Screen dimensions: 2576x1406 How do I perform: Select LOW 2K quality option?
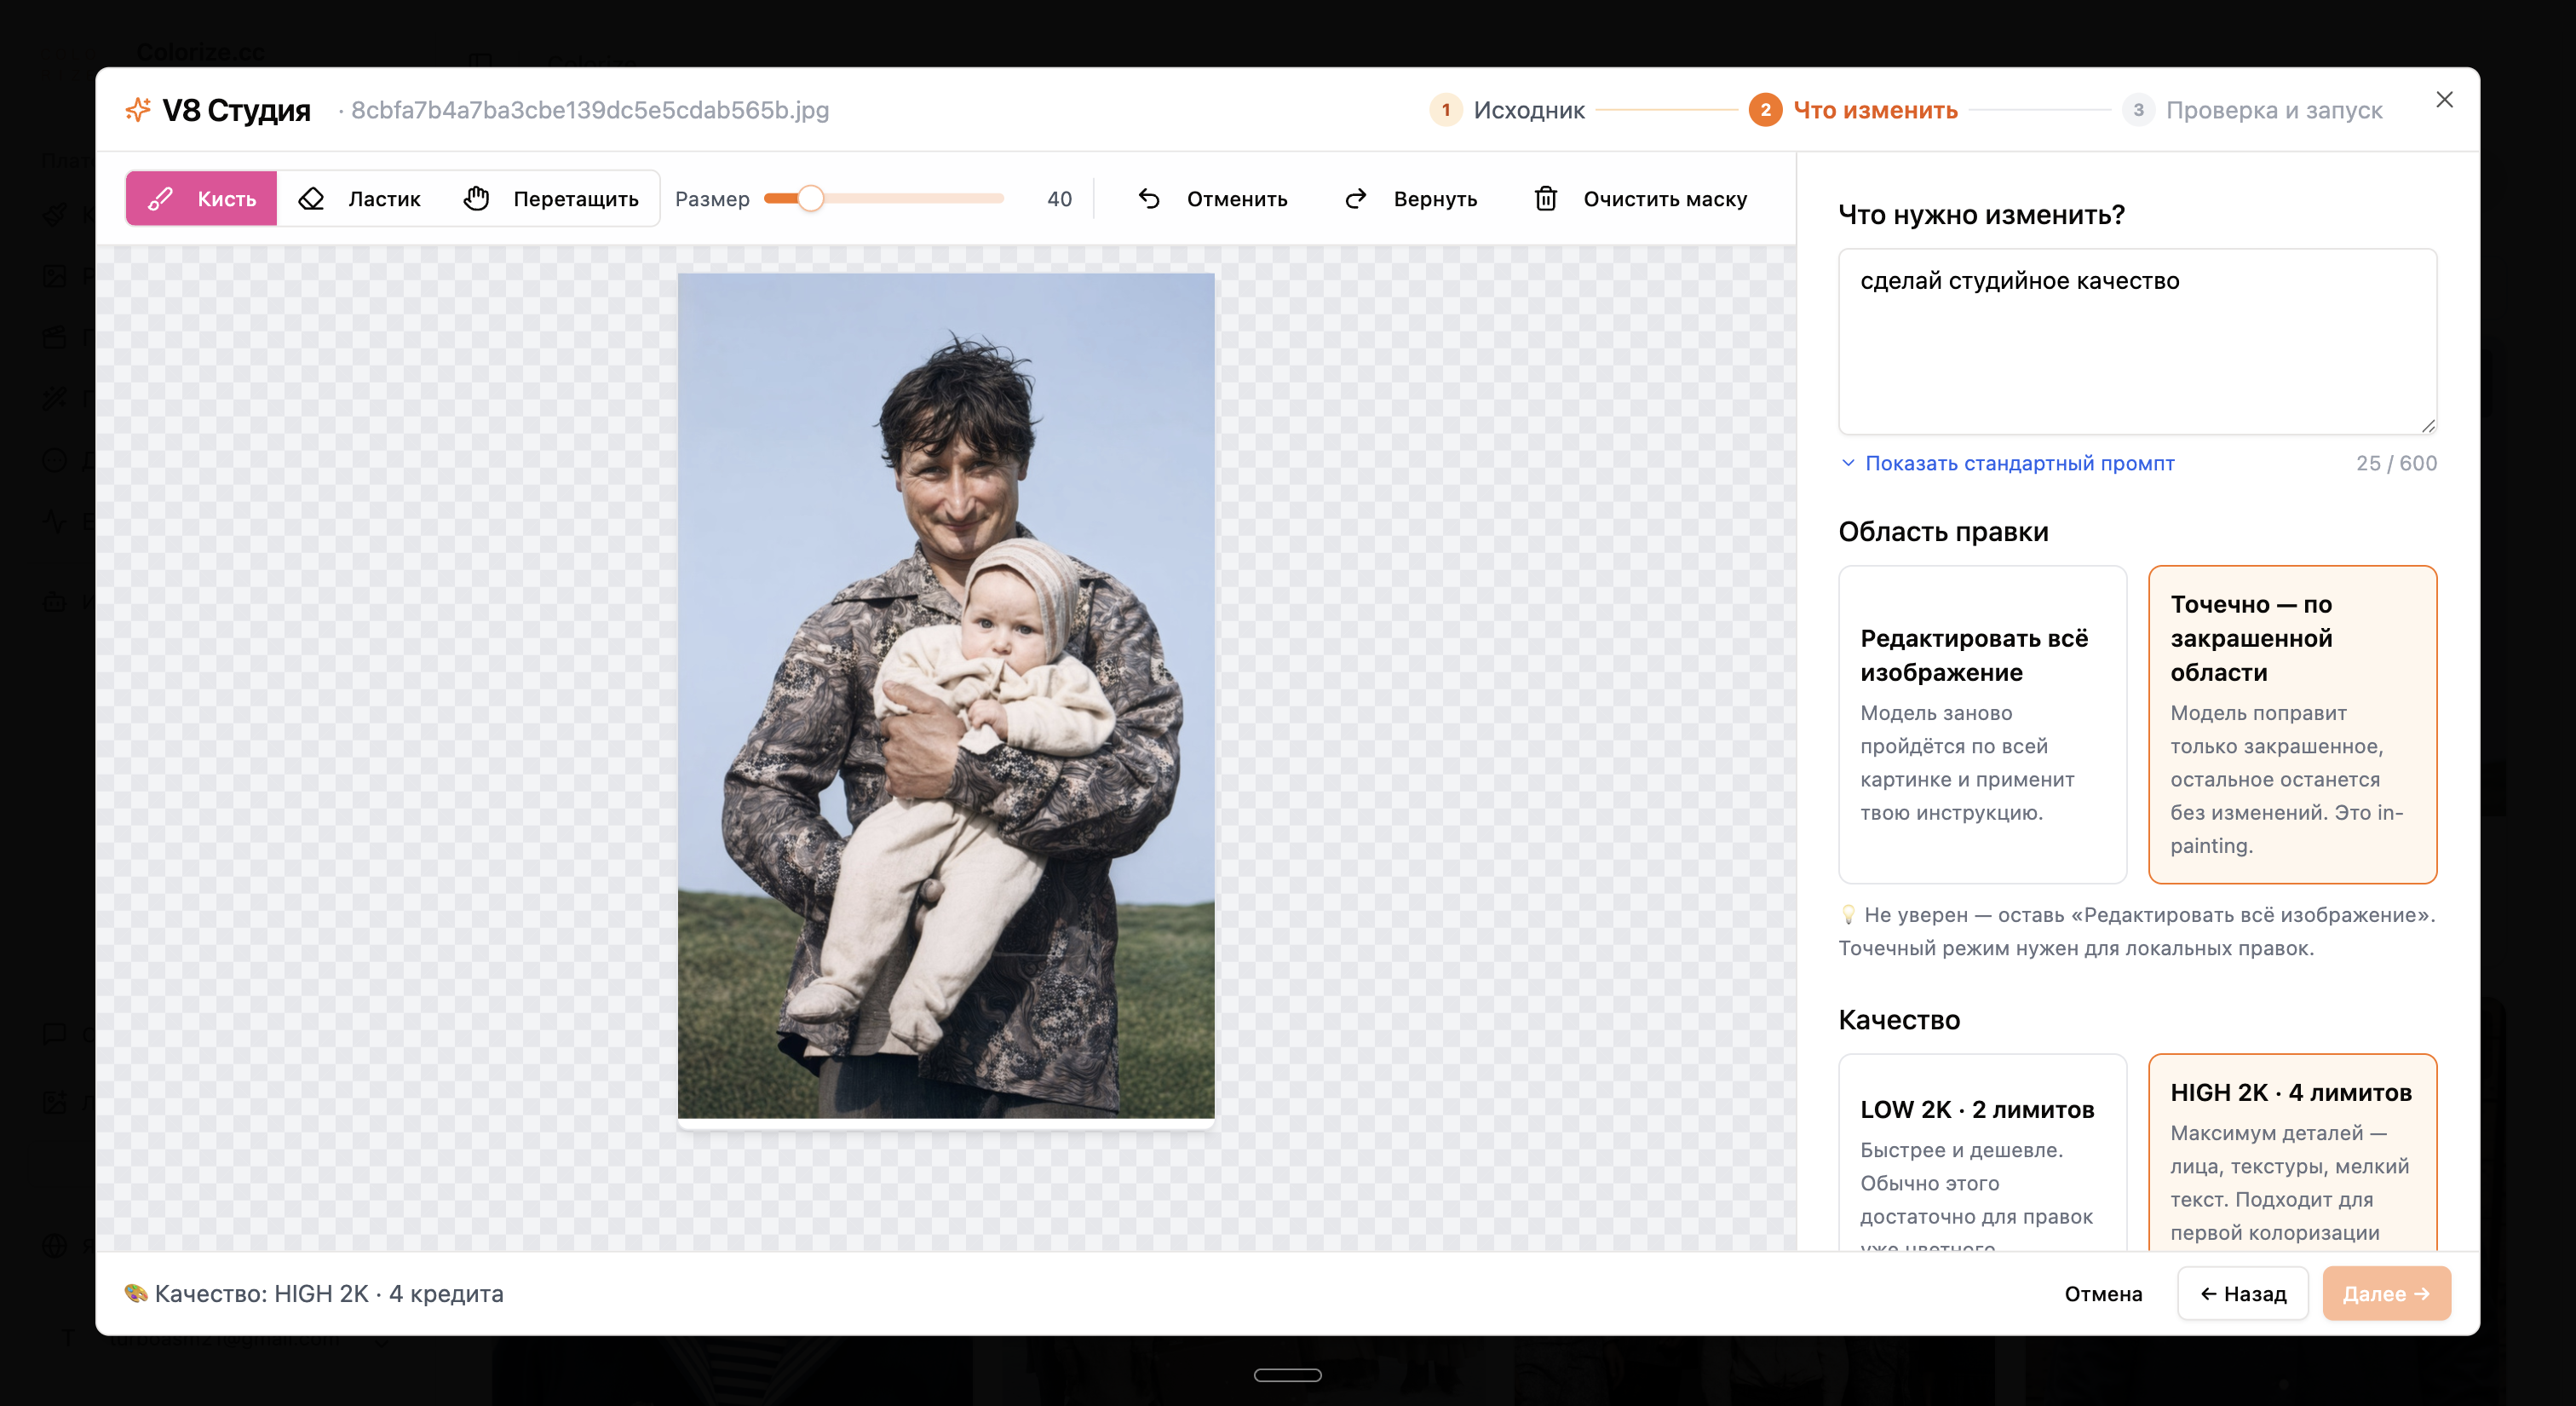tap(1982, 1153)
